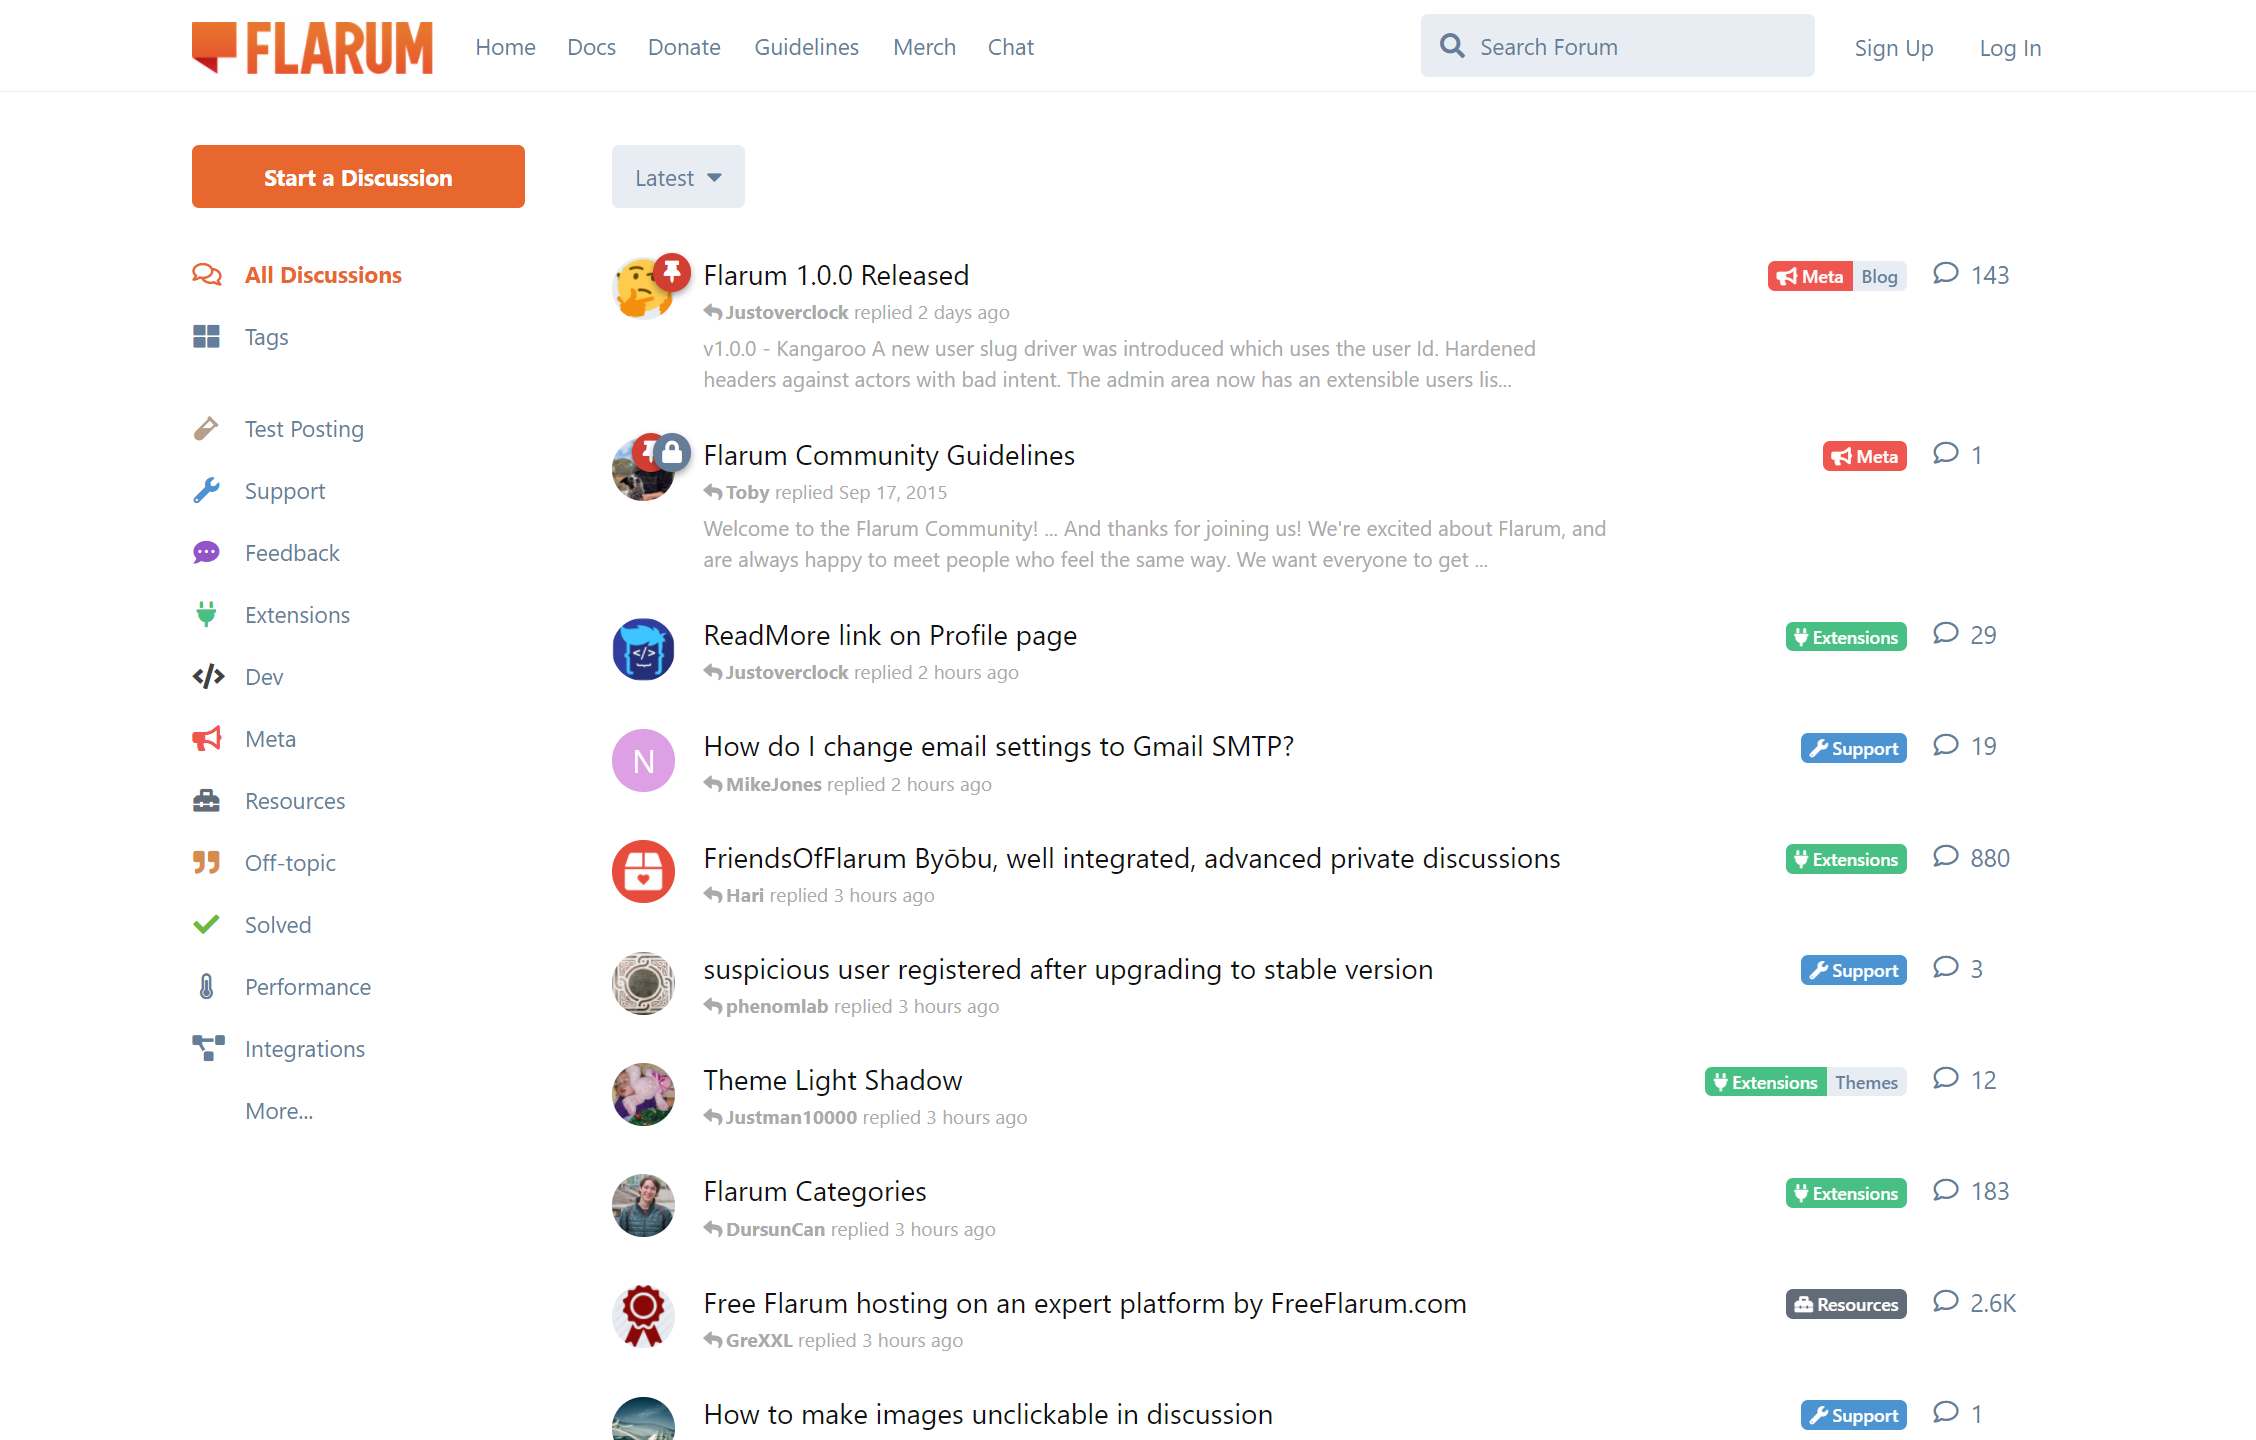Image resolution: width=2256 pixels, height=1440 pixels.
Task: Open the Docs page
Action: point(591,46)
